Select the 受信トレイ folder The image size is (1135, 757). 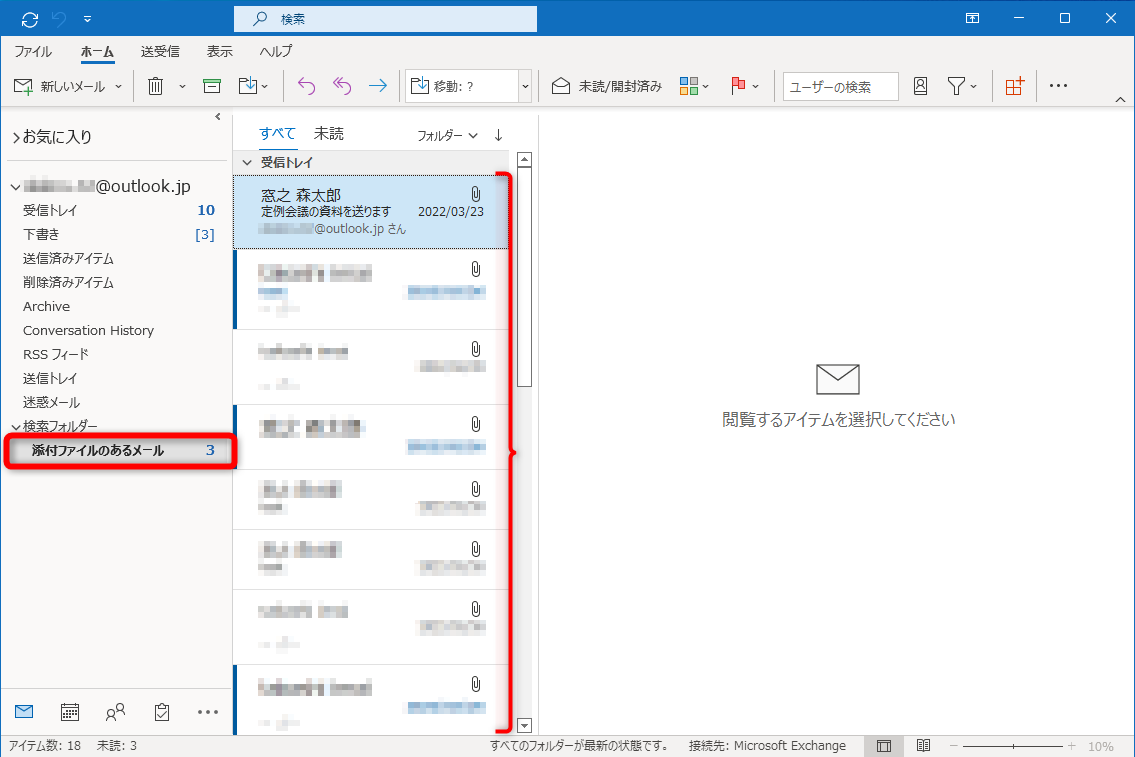coord(50,211)
